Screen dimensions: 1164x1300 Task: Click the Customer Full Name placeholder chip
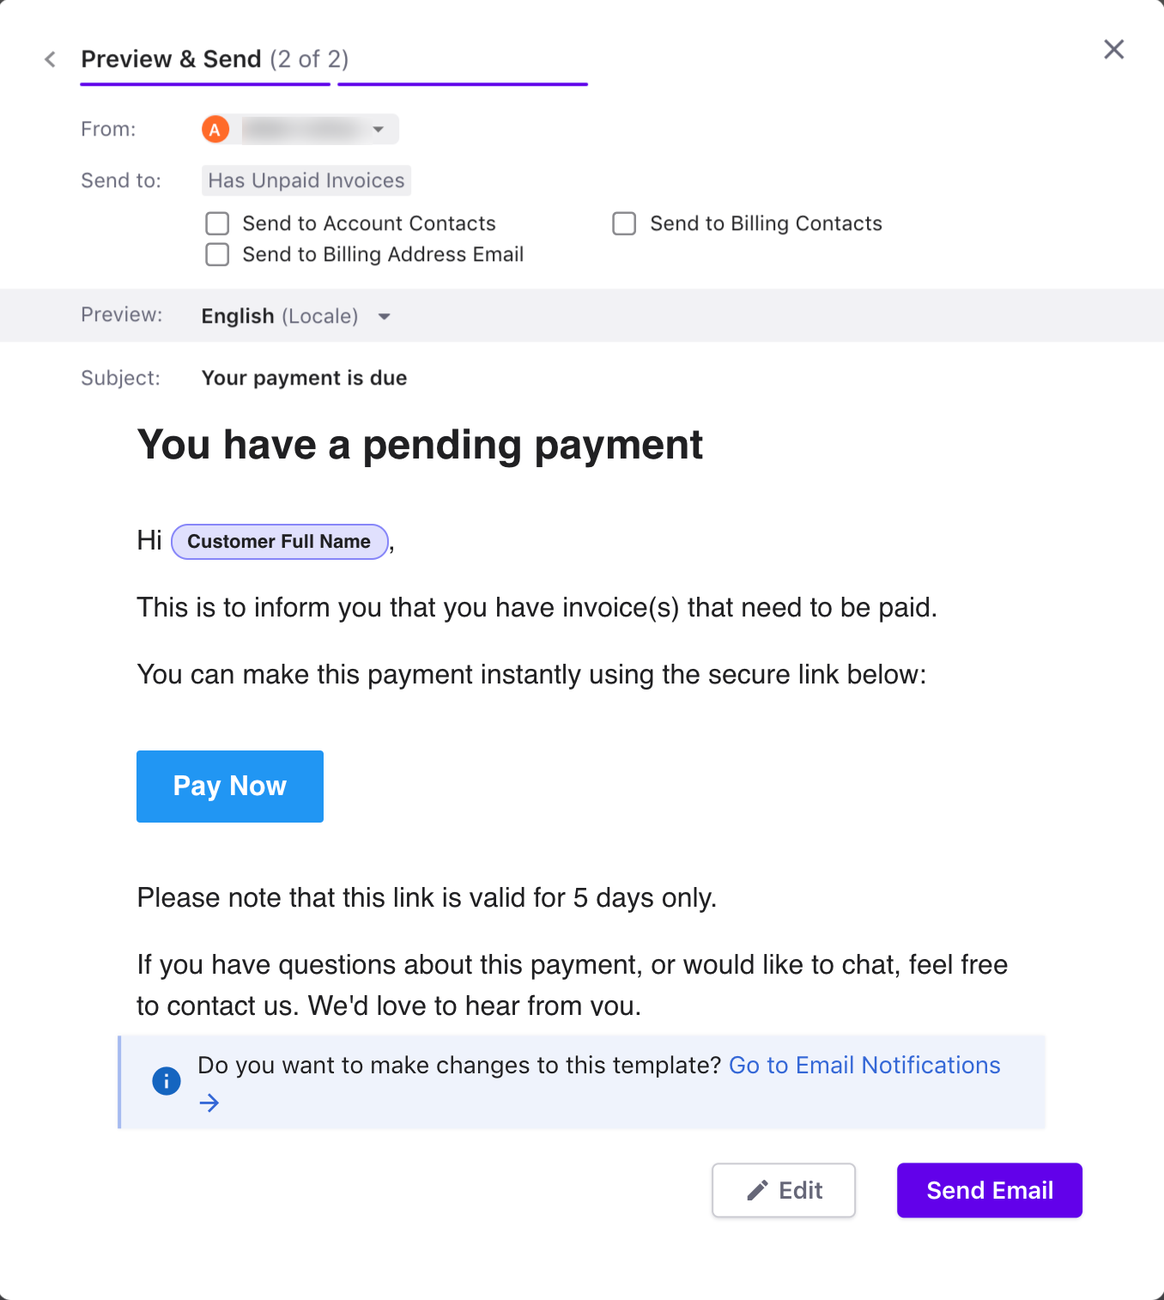(x=279, y=541)
